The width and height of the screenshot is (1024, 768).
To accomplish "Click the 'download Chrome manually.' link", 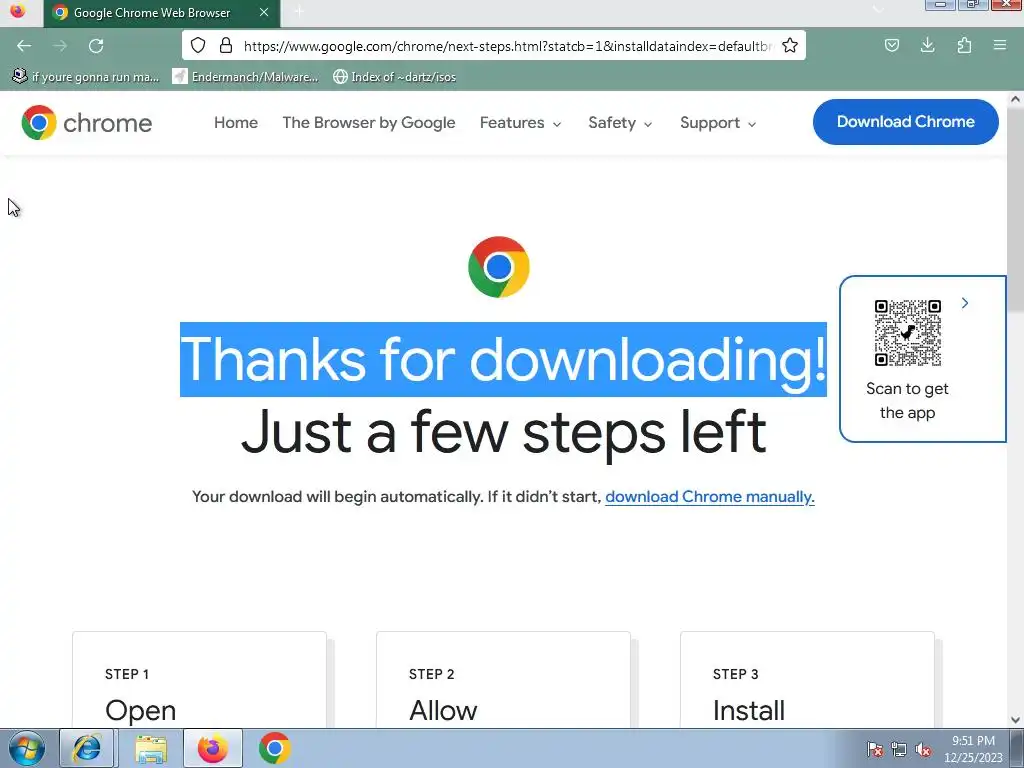I will coord(710,497).
